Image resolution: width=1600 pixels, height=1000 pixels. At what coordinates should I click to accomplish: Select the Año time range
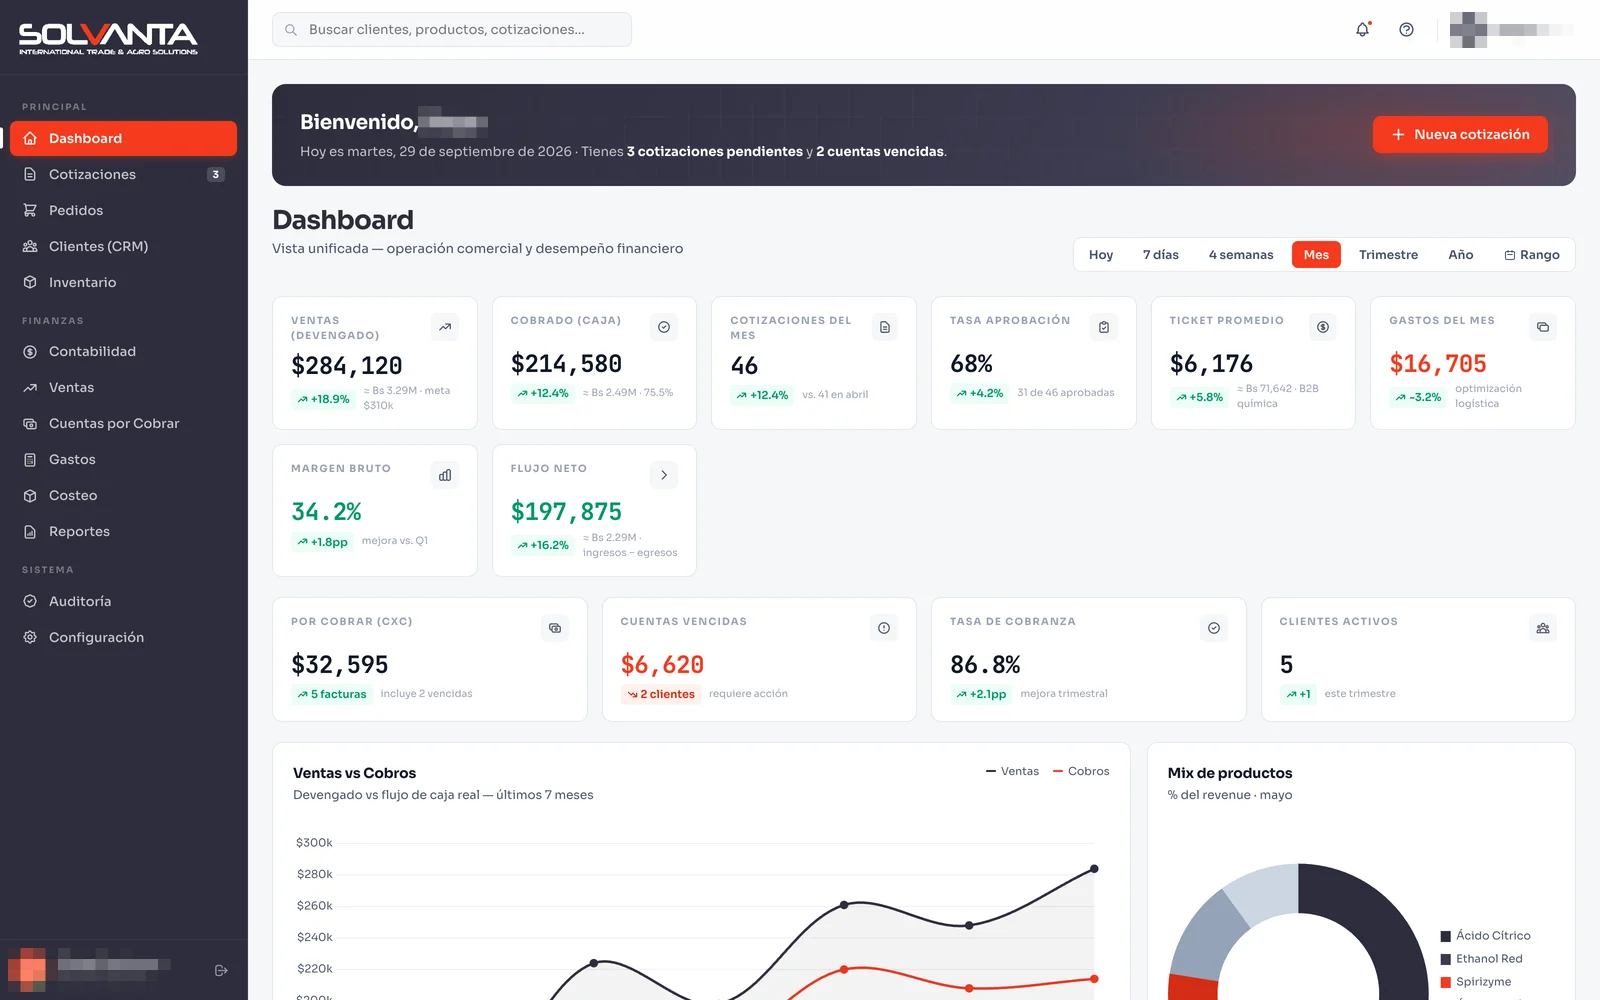1461,255
